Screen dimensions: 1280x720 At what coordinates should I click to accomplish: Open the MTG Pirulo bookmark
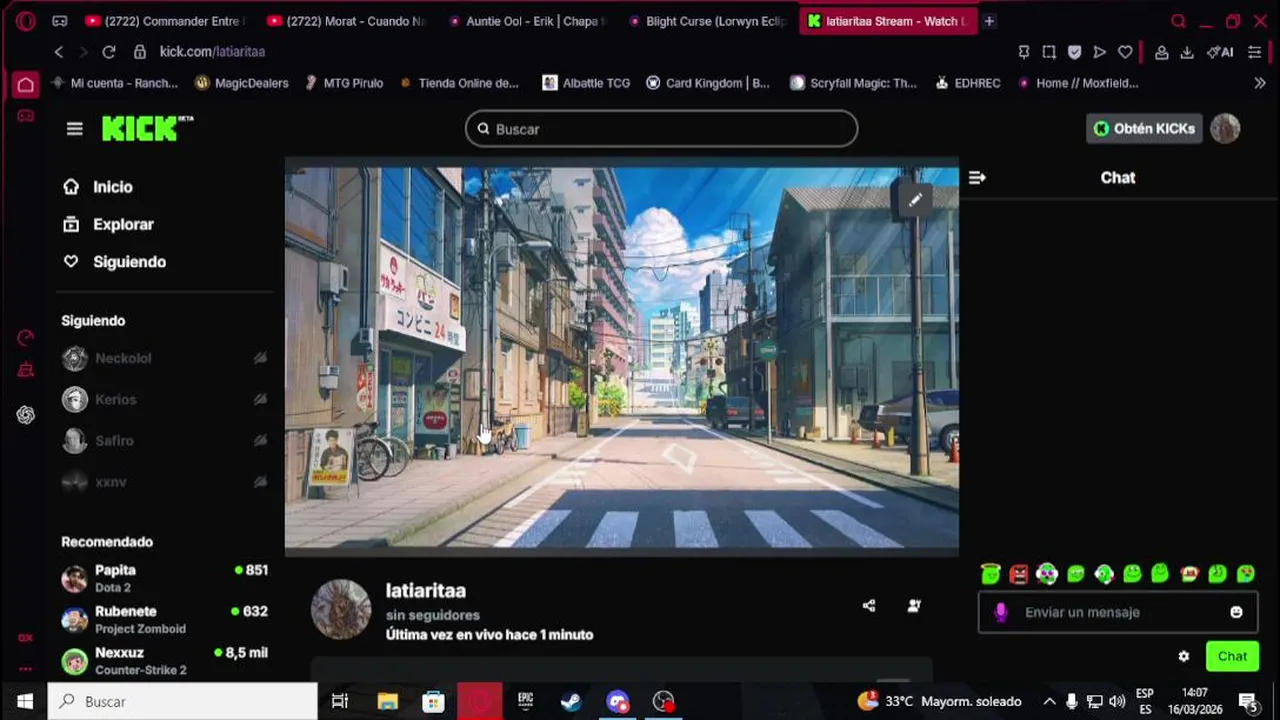(344, 83)
